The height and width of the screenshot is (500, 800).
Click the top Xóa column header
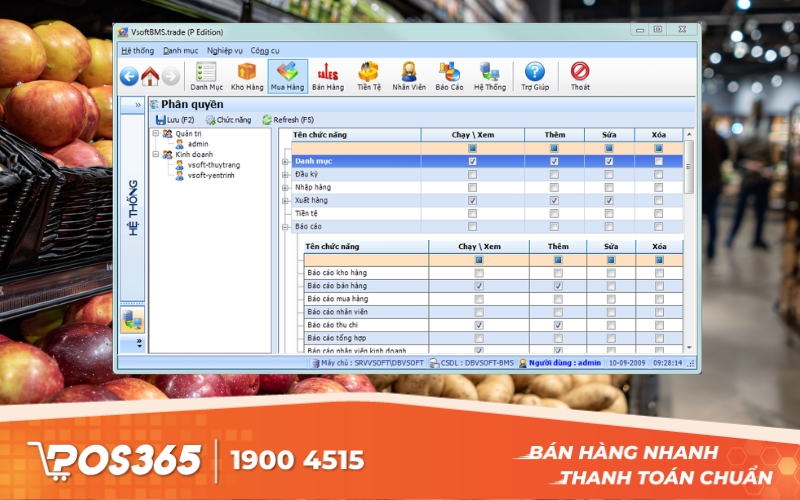point(659,135)
